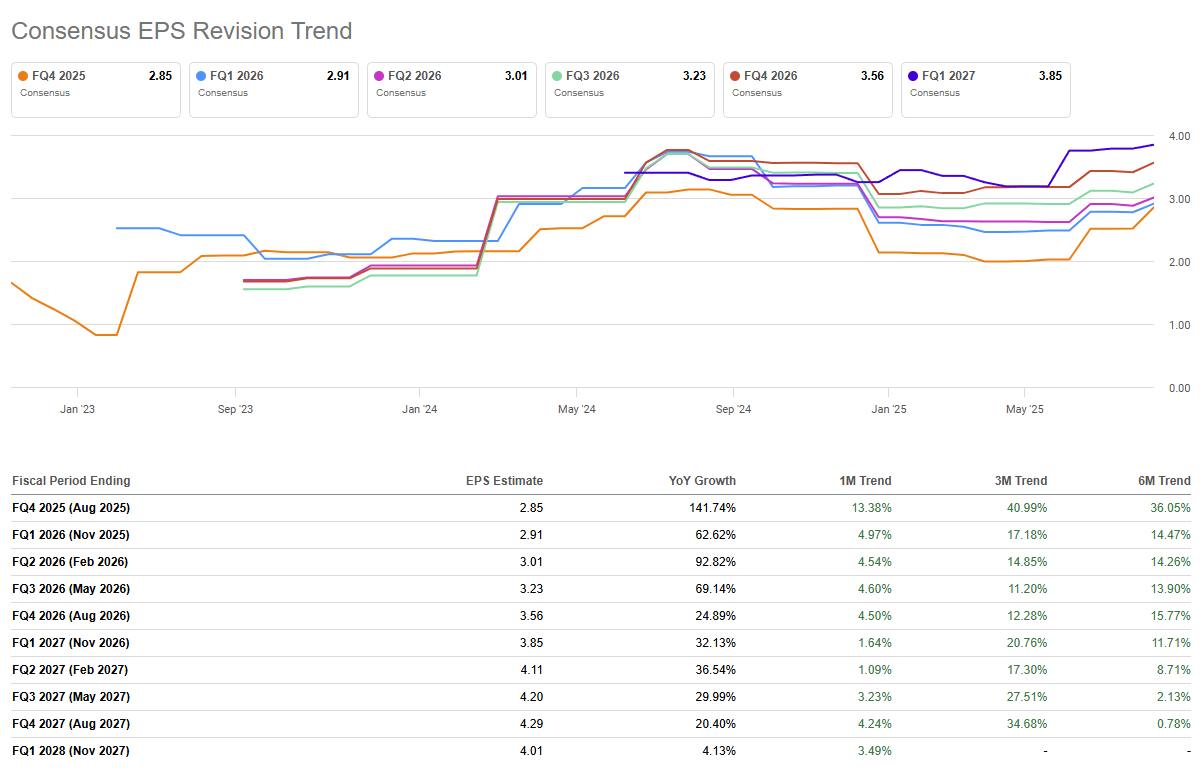The image size is (1204, 777).
Task: Toggle the FQ1 2026 consensus legend card
Action: coord(273,89)
